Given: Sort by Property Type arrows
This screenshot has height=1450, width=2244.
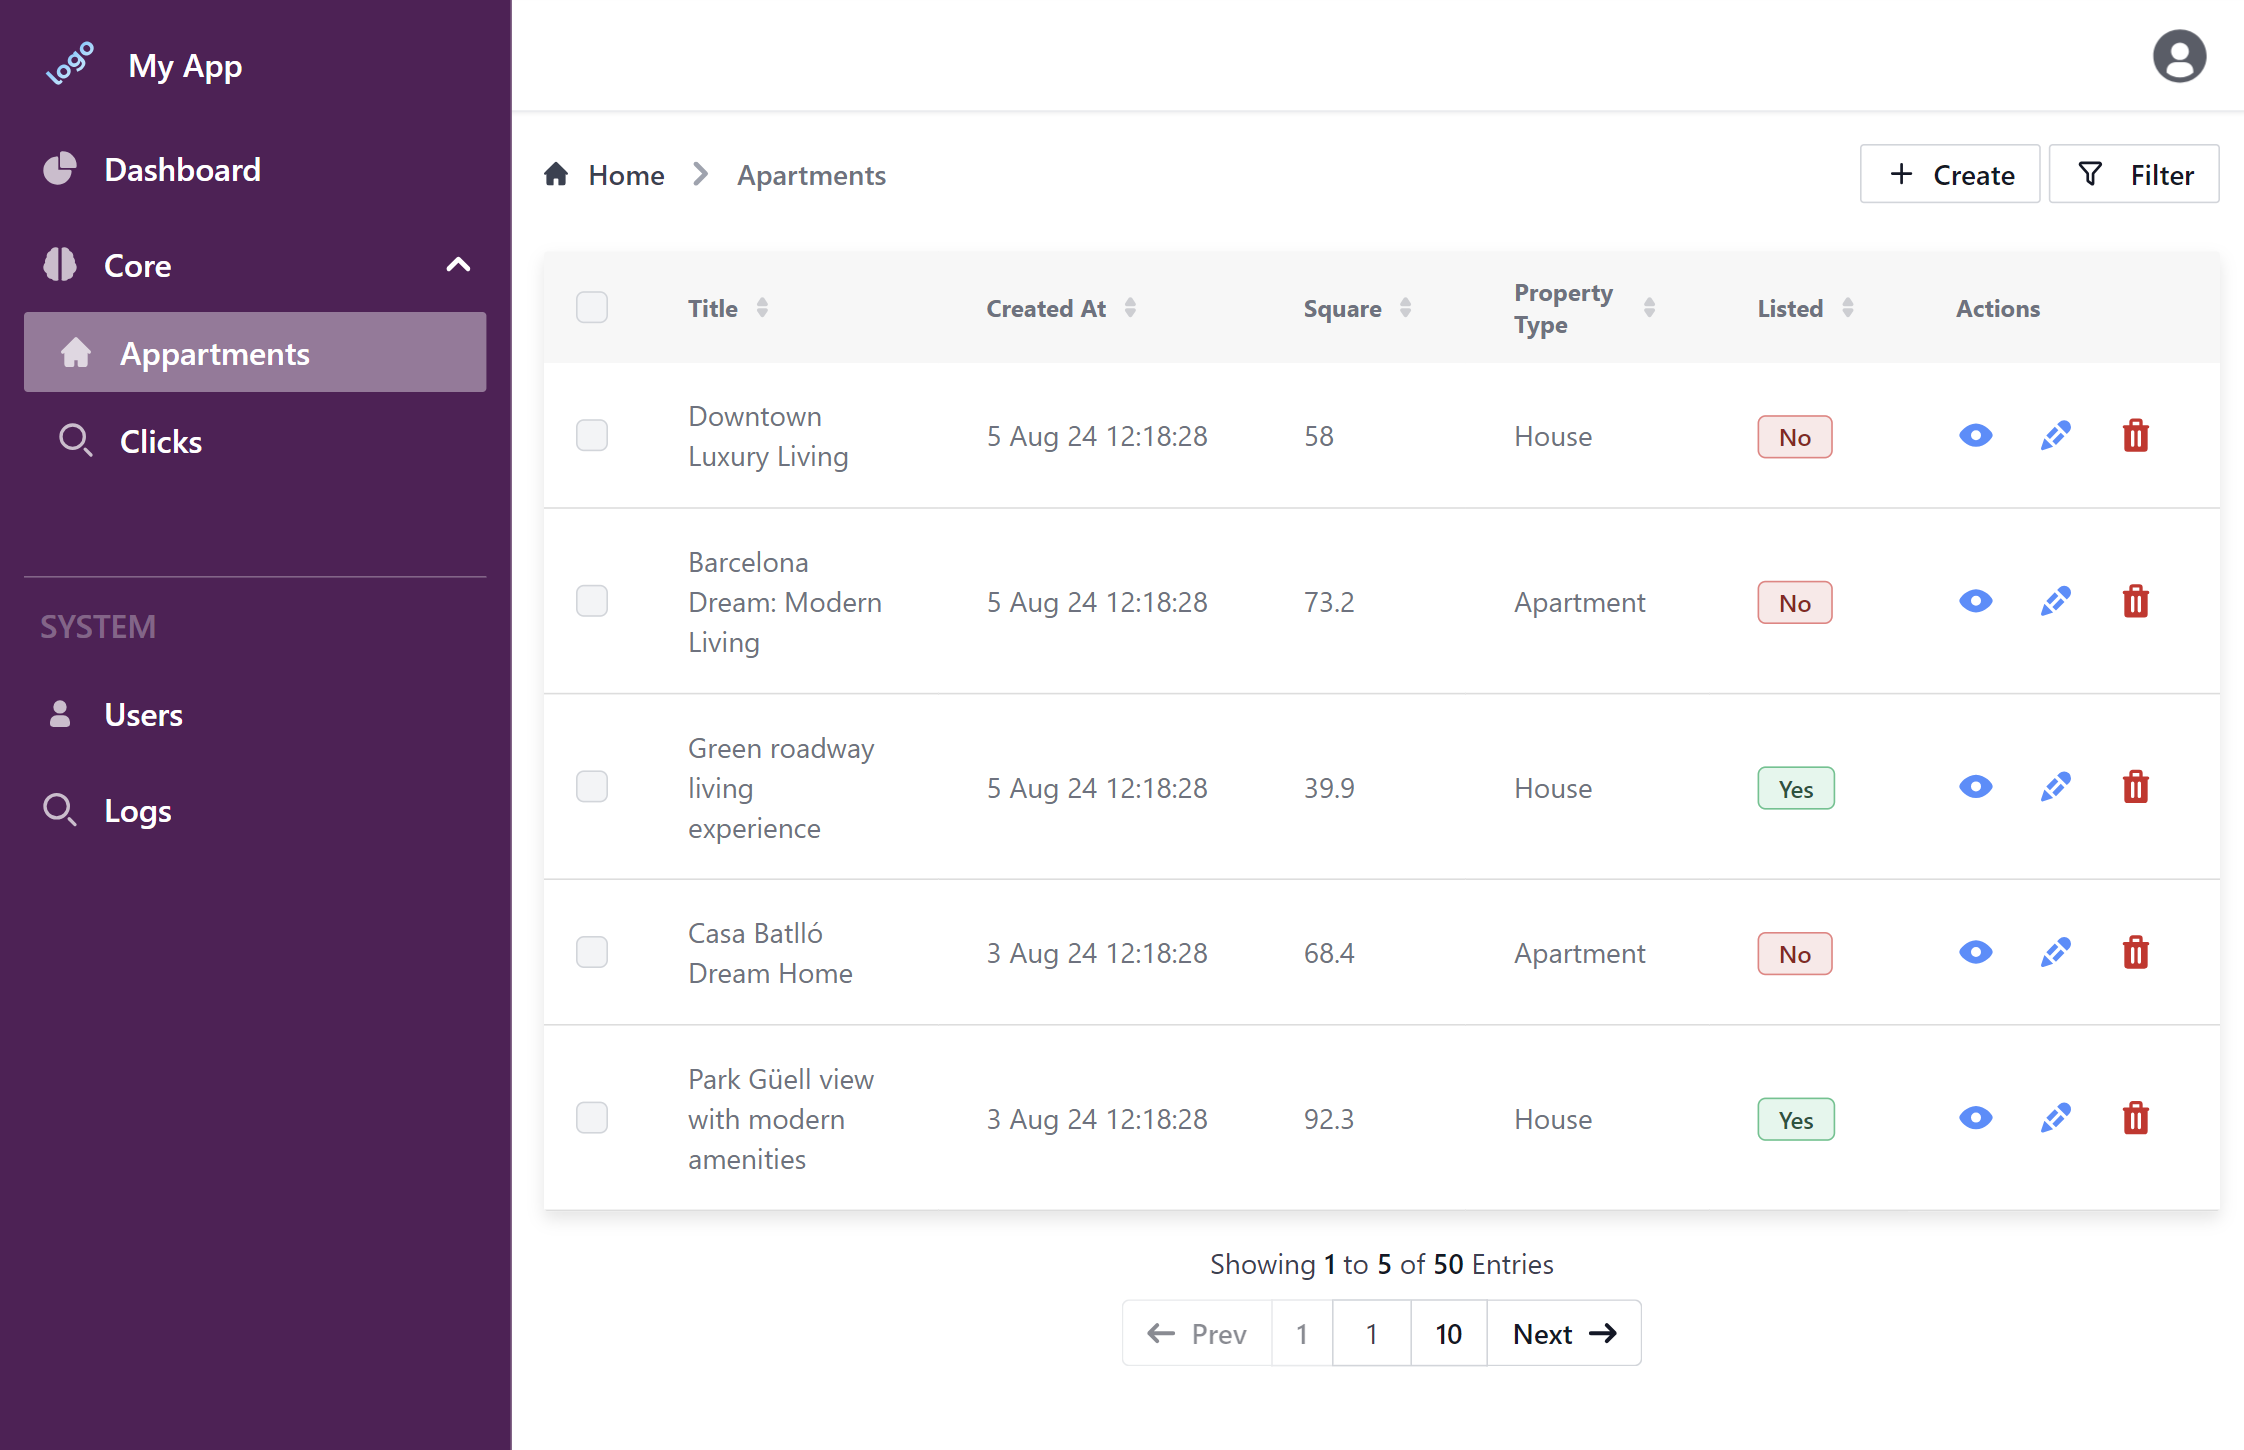Looking at the screenshot, I should pos(1649,308).
